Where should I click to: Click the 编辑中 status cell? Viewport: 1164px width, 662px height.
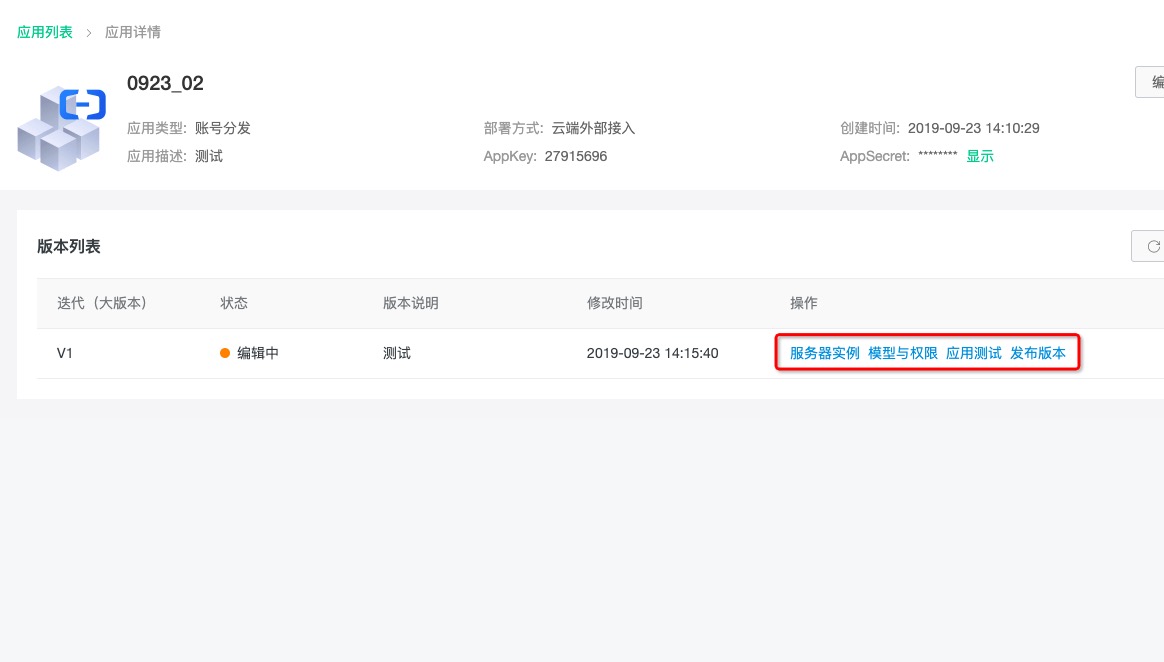(x=258, y=353)
